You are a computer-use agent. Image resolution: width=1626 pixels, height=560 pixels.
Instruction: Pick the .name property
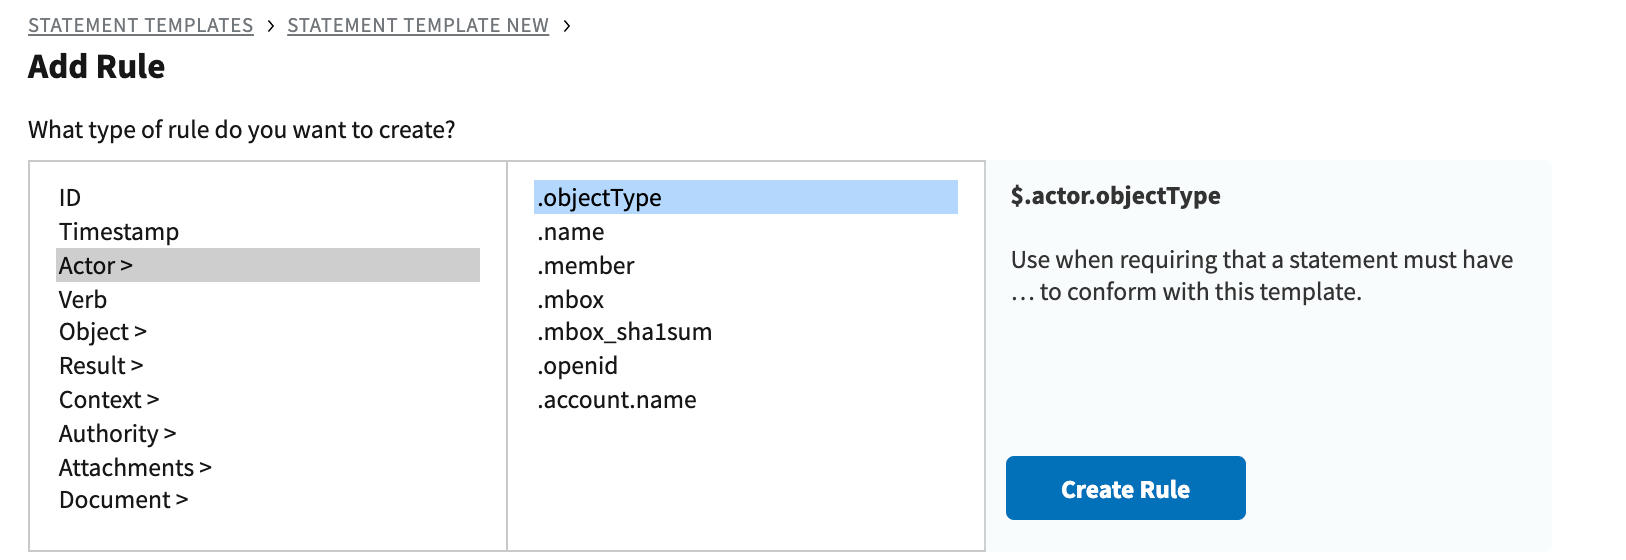pyautogui.click(x=571, y=232)
